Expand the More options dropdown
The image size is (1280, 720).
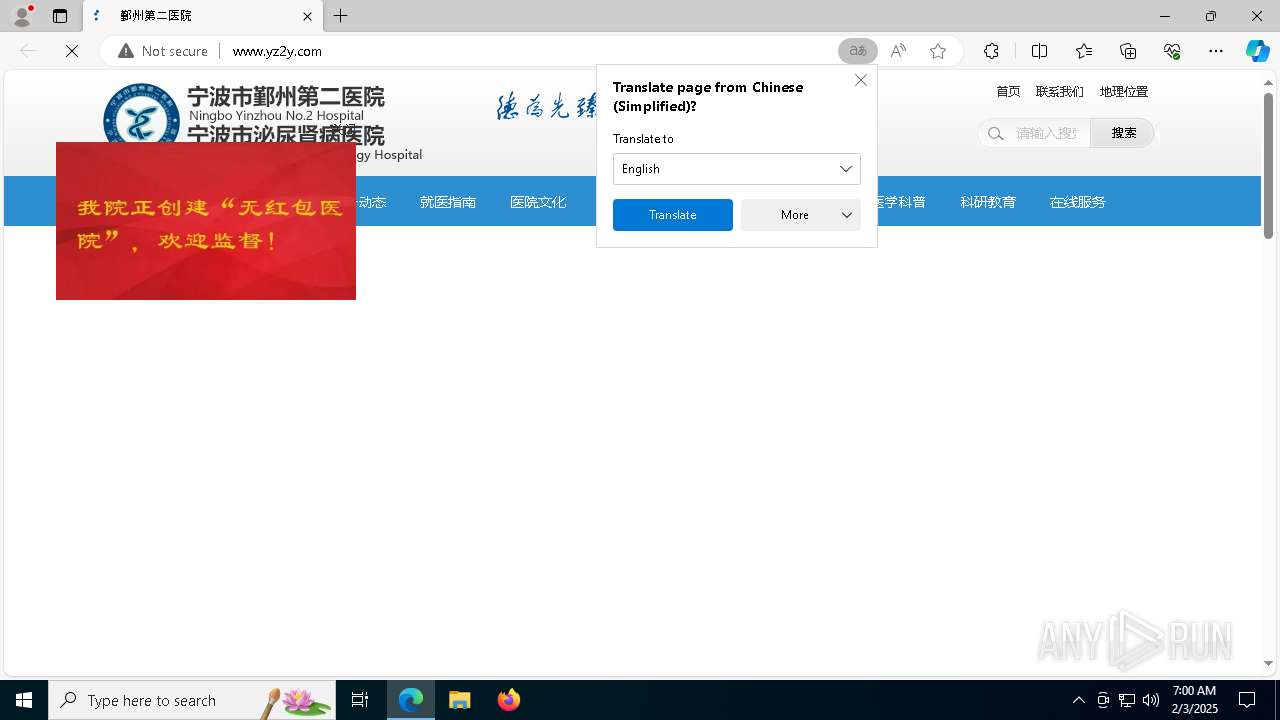(x=801, y=215)
